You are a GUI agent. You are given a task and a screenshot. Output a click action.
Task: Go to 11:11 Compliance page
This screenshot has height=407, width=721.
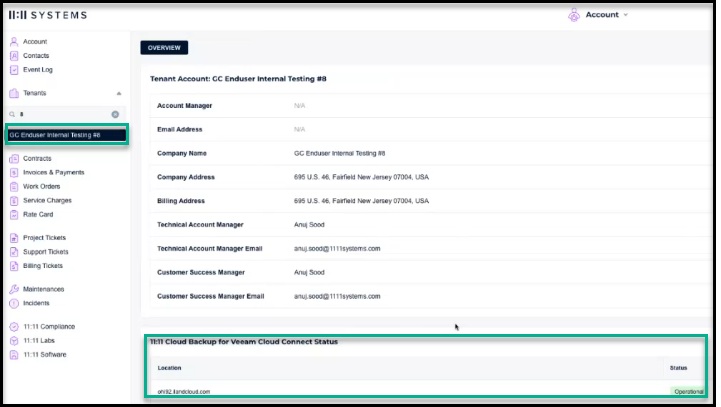tap(49, 327)
